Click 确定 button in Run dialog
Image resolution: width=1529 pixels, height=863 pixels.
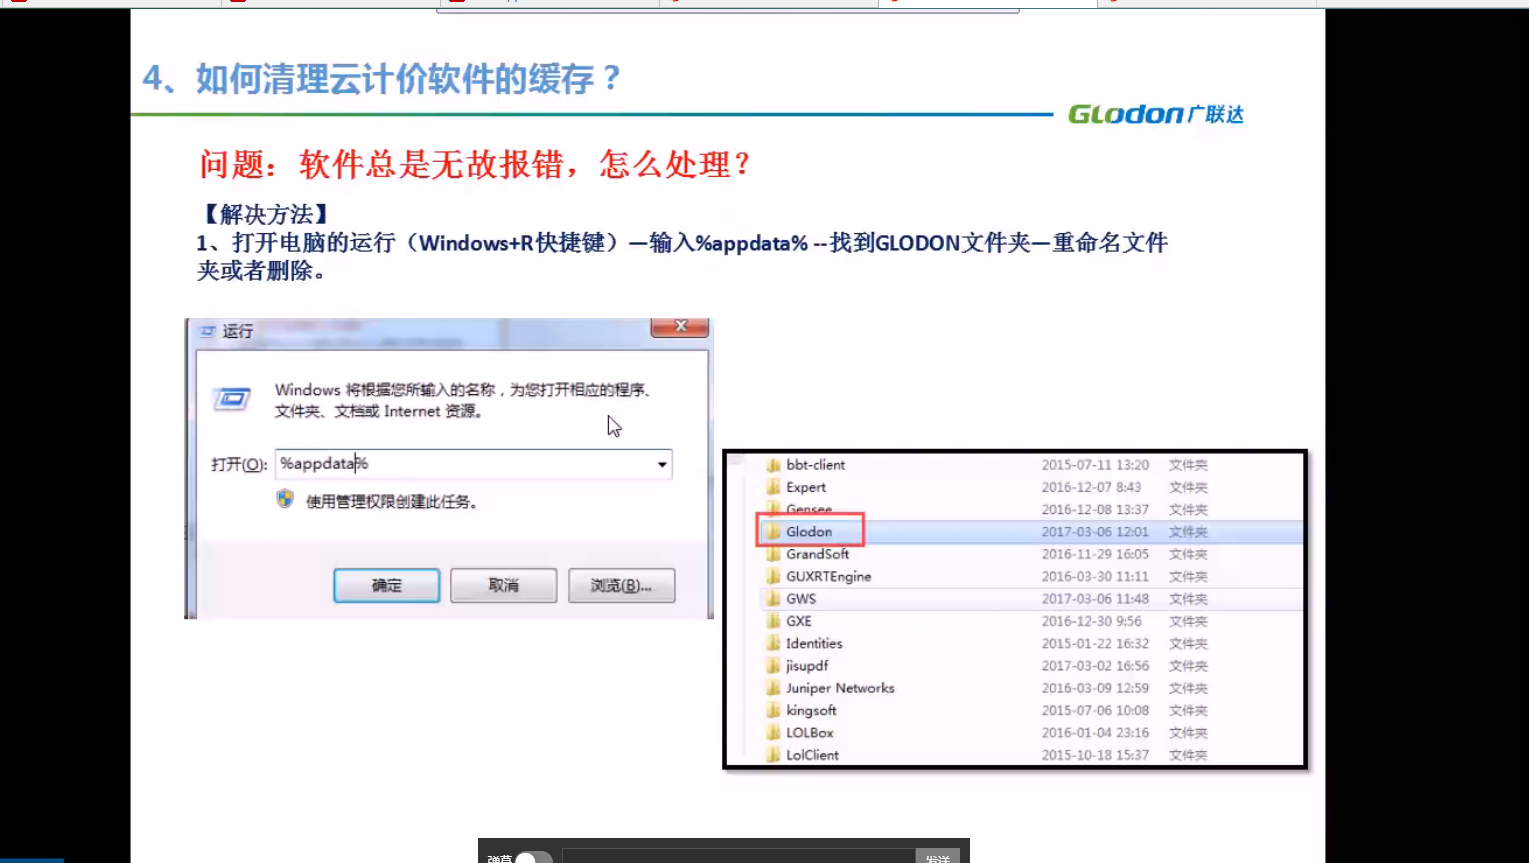coord(386,585)
